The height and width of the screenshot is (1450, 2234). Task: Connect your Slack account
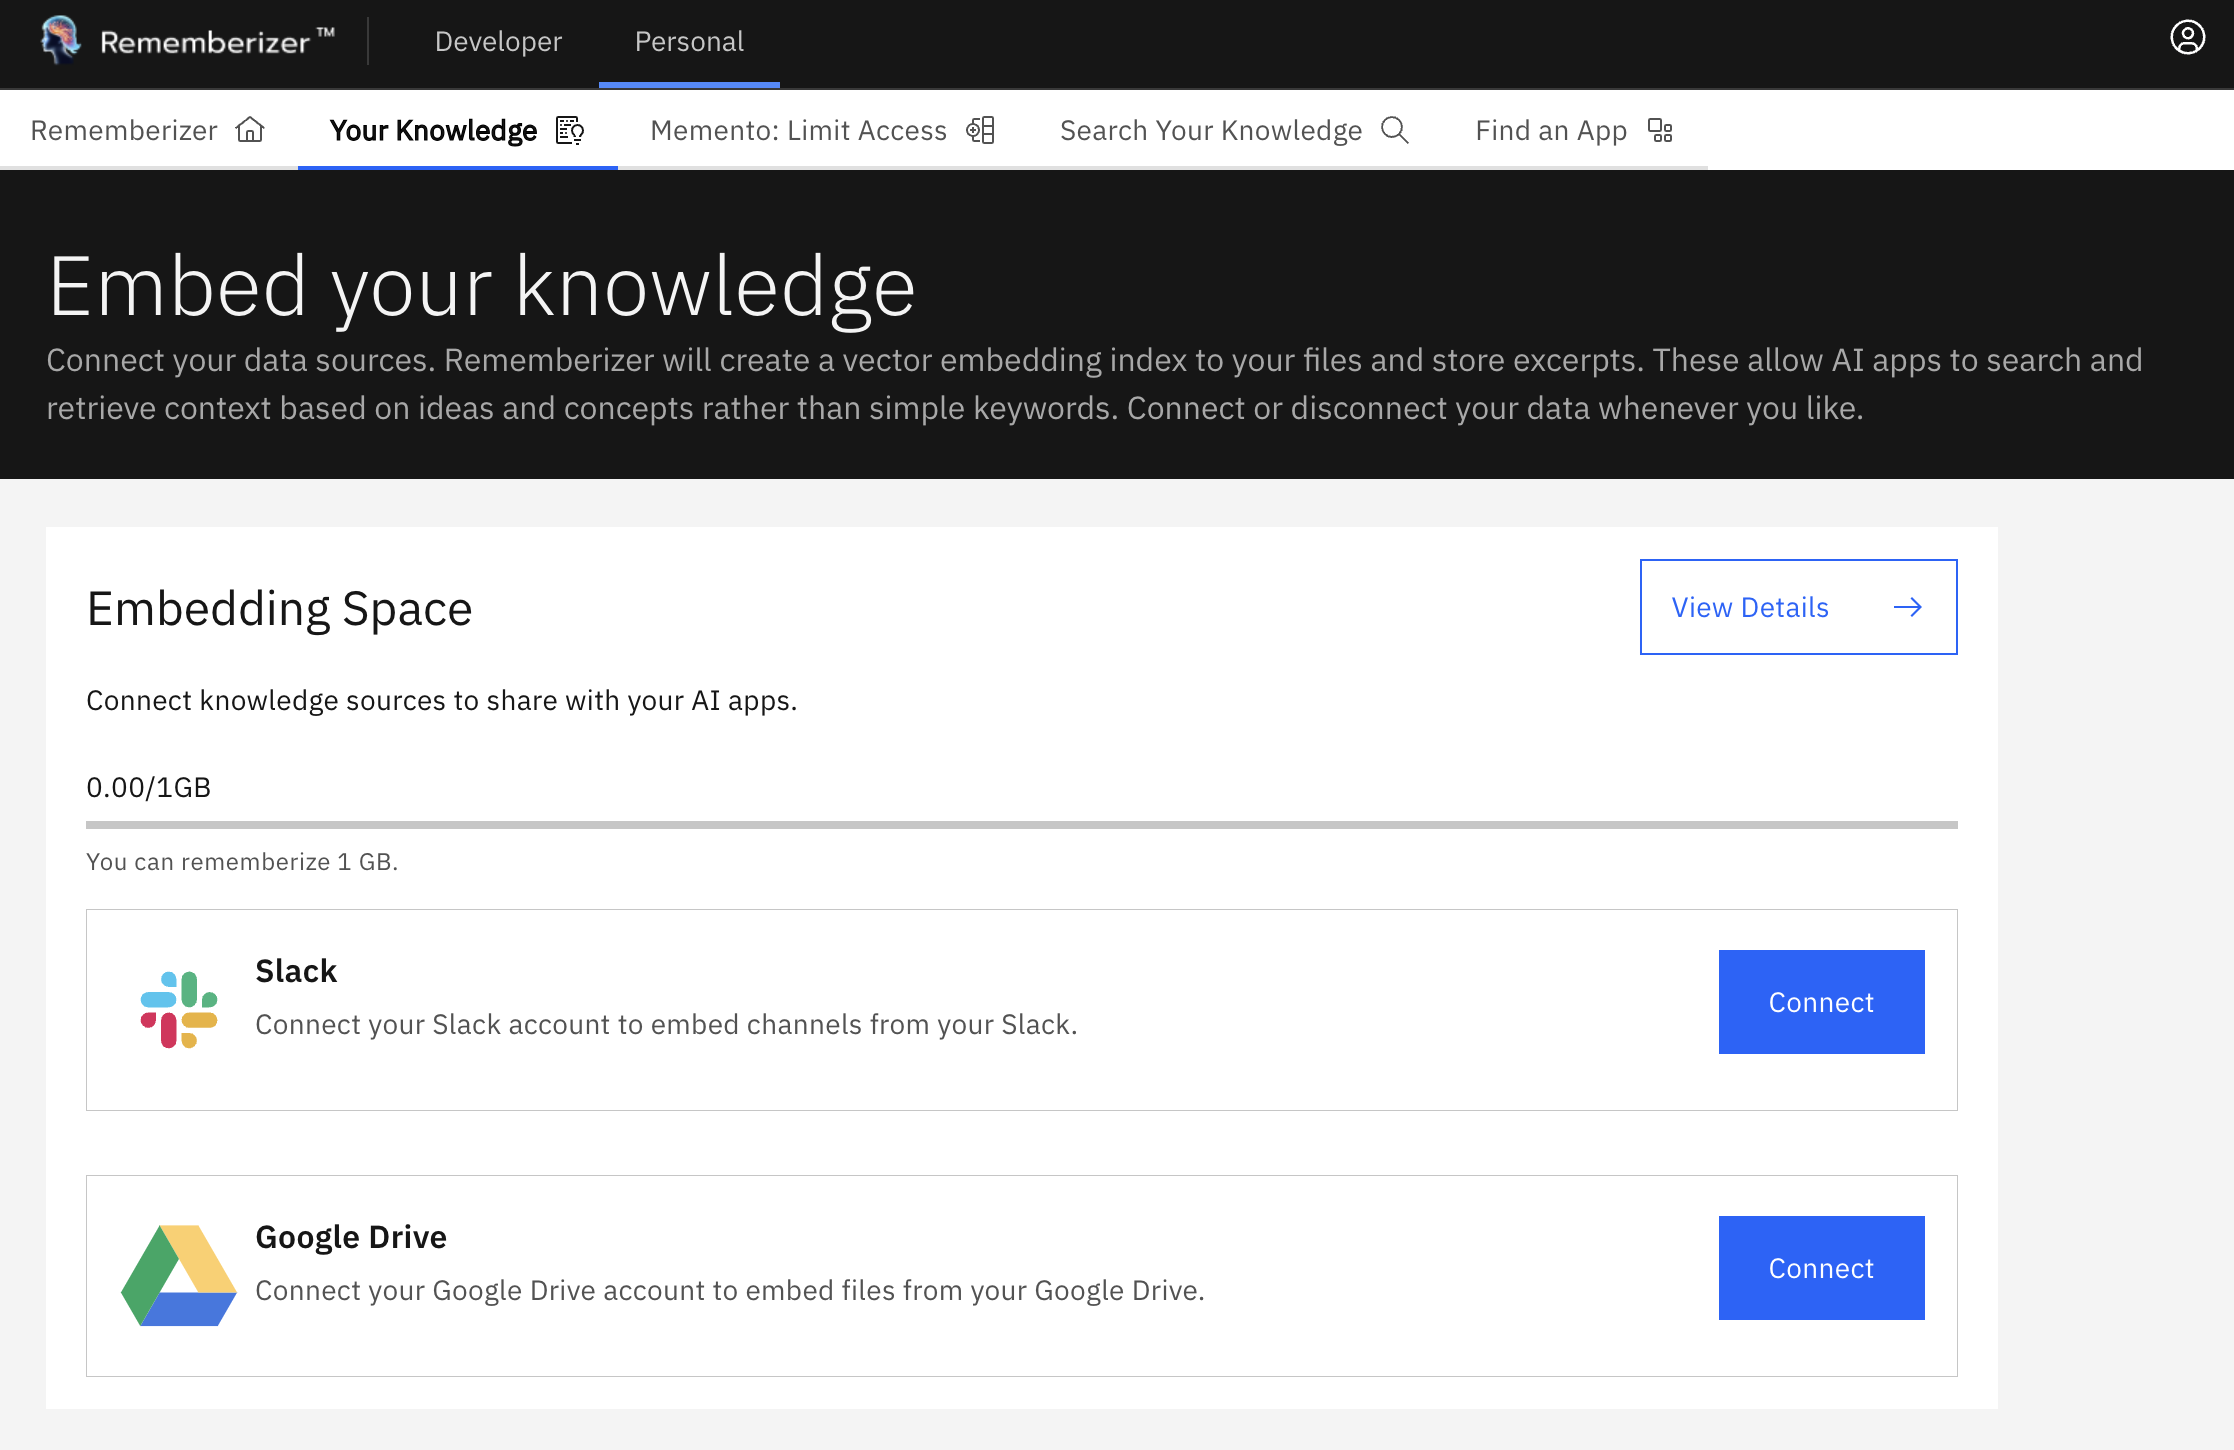[x=1820, y=1001]
